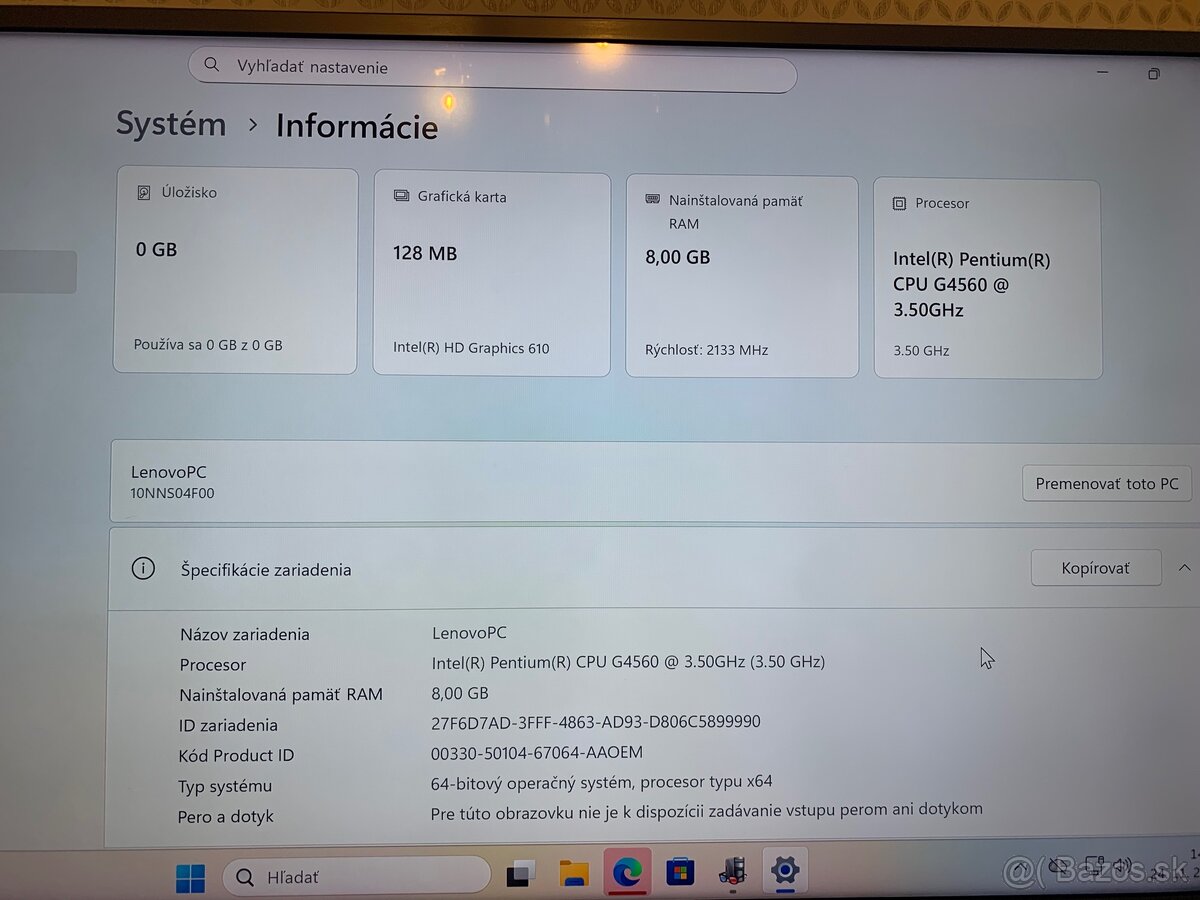1200x900 pixels.
Task: Click the Nainštalovaná pamäť RAM icon
Action: (652, 200)
